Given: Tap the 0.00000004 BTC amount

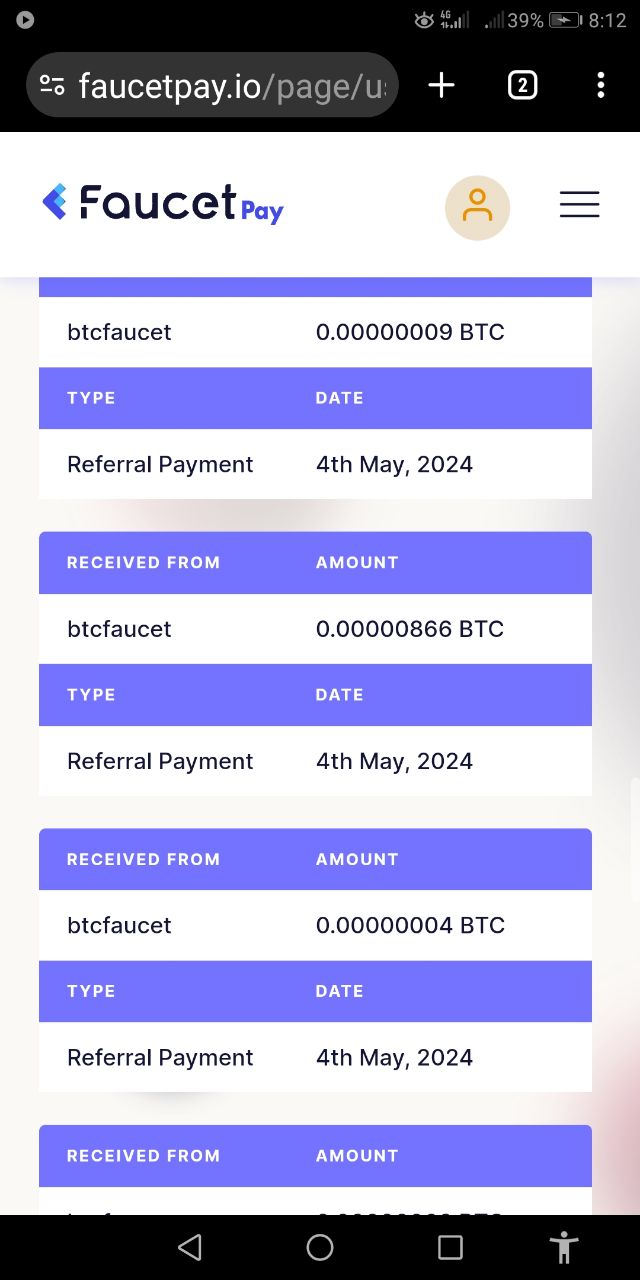Looking at the screenshot, I should [409, 925].
